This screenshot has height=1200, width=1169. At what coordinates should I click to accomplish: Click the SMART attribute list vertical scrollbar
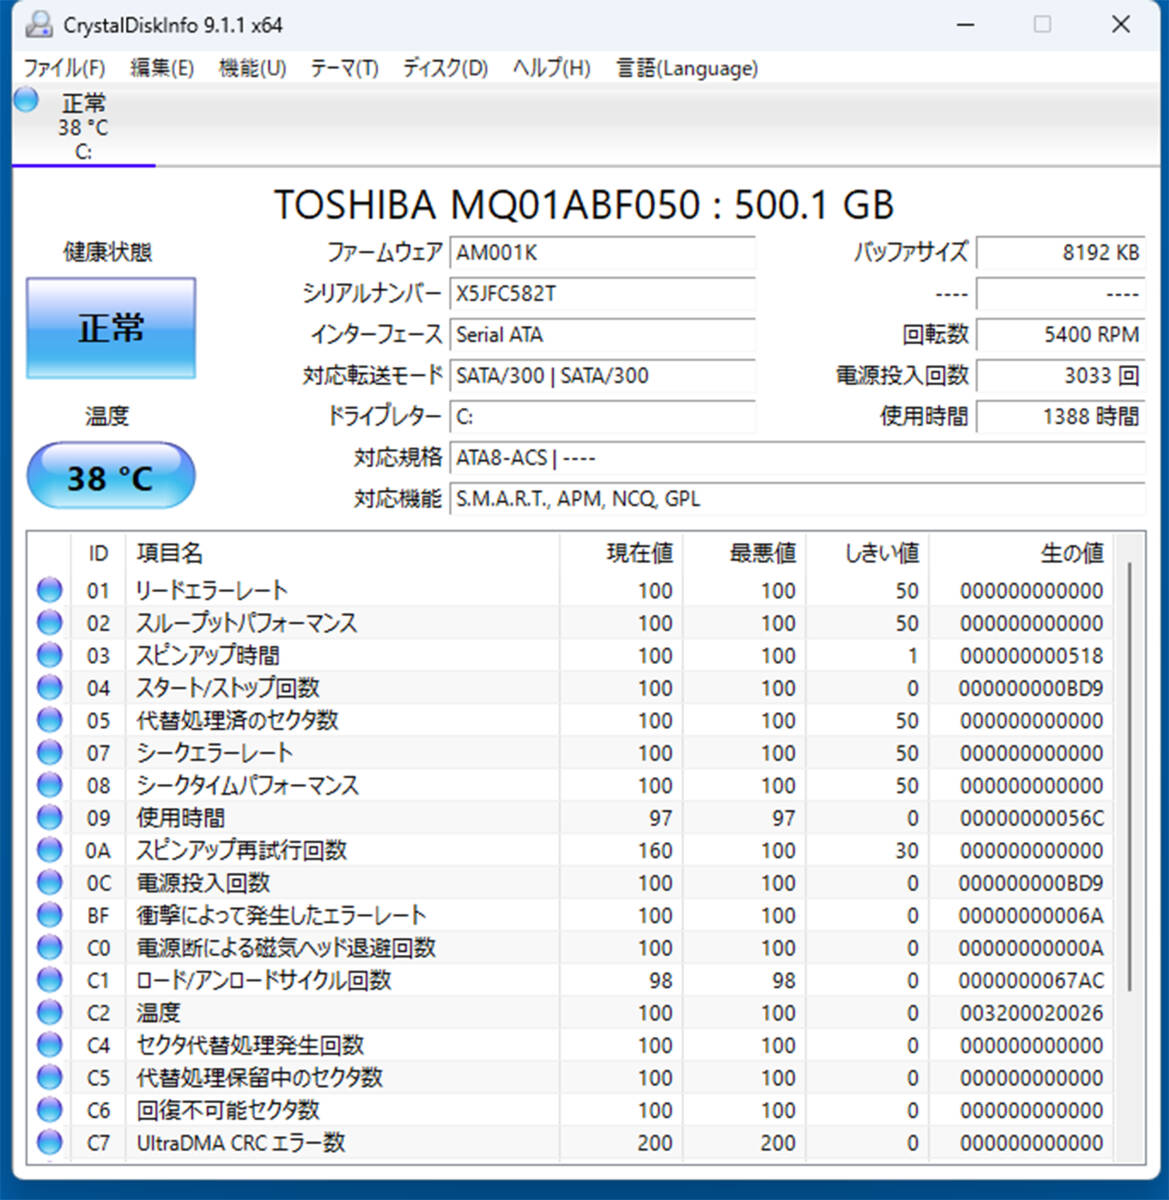point(1130,775)
